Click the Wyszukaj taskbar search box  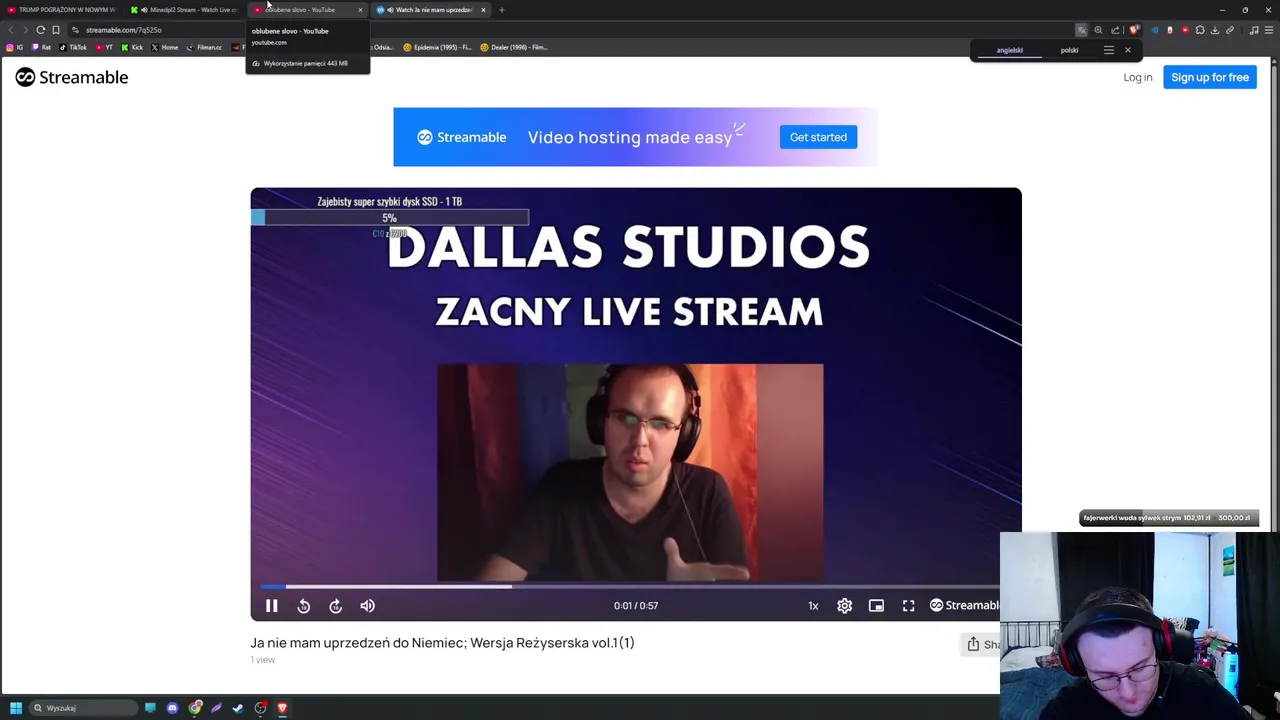coord(83,708)
